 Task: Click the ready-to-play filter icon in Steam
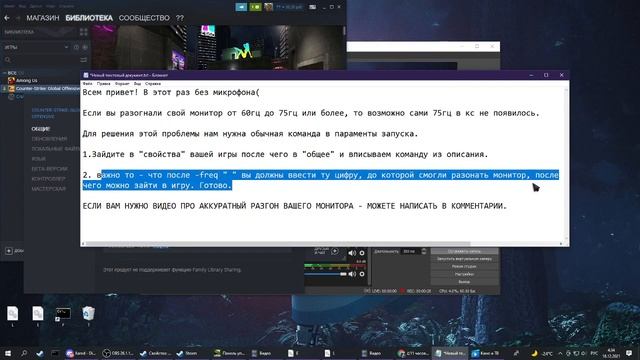85,47
